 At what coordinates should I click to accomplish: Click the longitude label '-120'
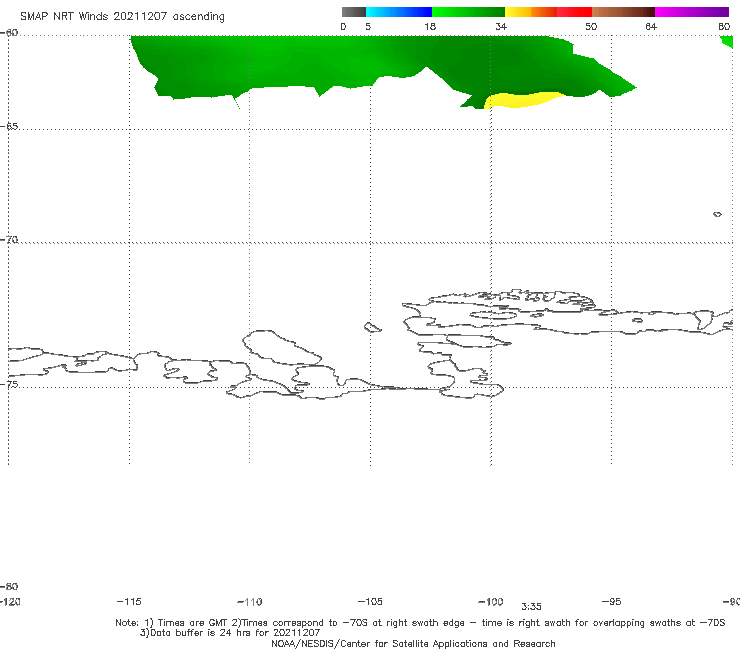pyautogui.click(x=10, y=601)
